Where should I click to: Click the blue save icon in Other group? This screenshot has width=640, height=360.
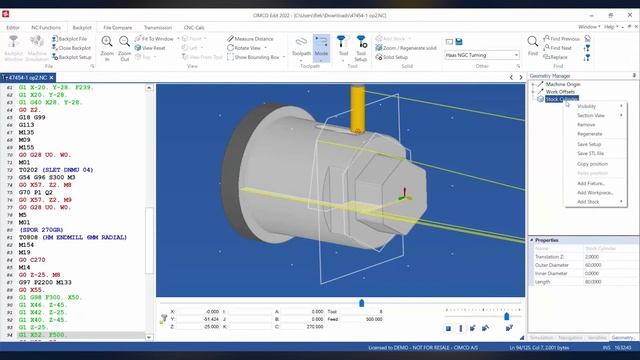459,42
